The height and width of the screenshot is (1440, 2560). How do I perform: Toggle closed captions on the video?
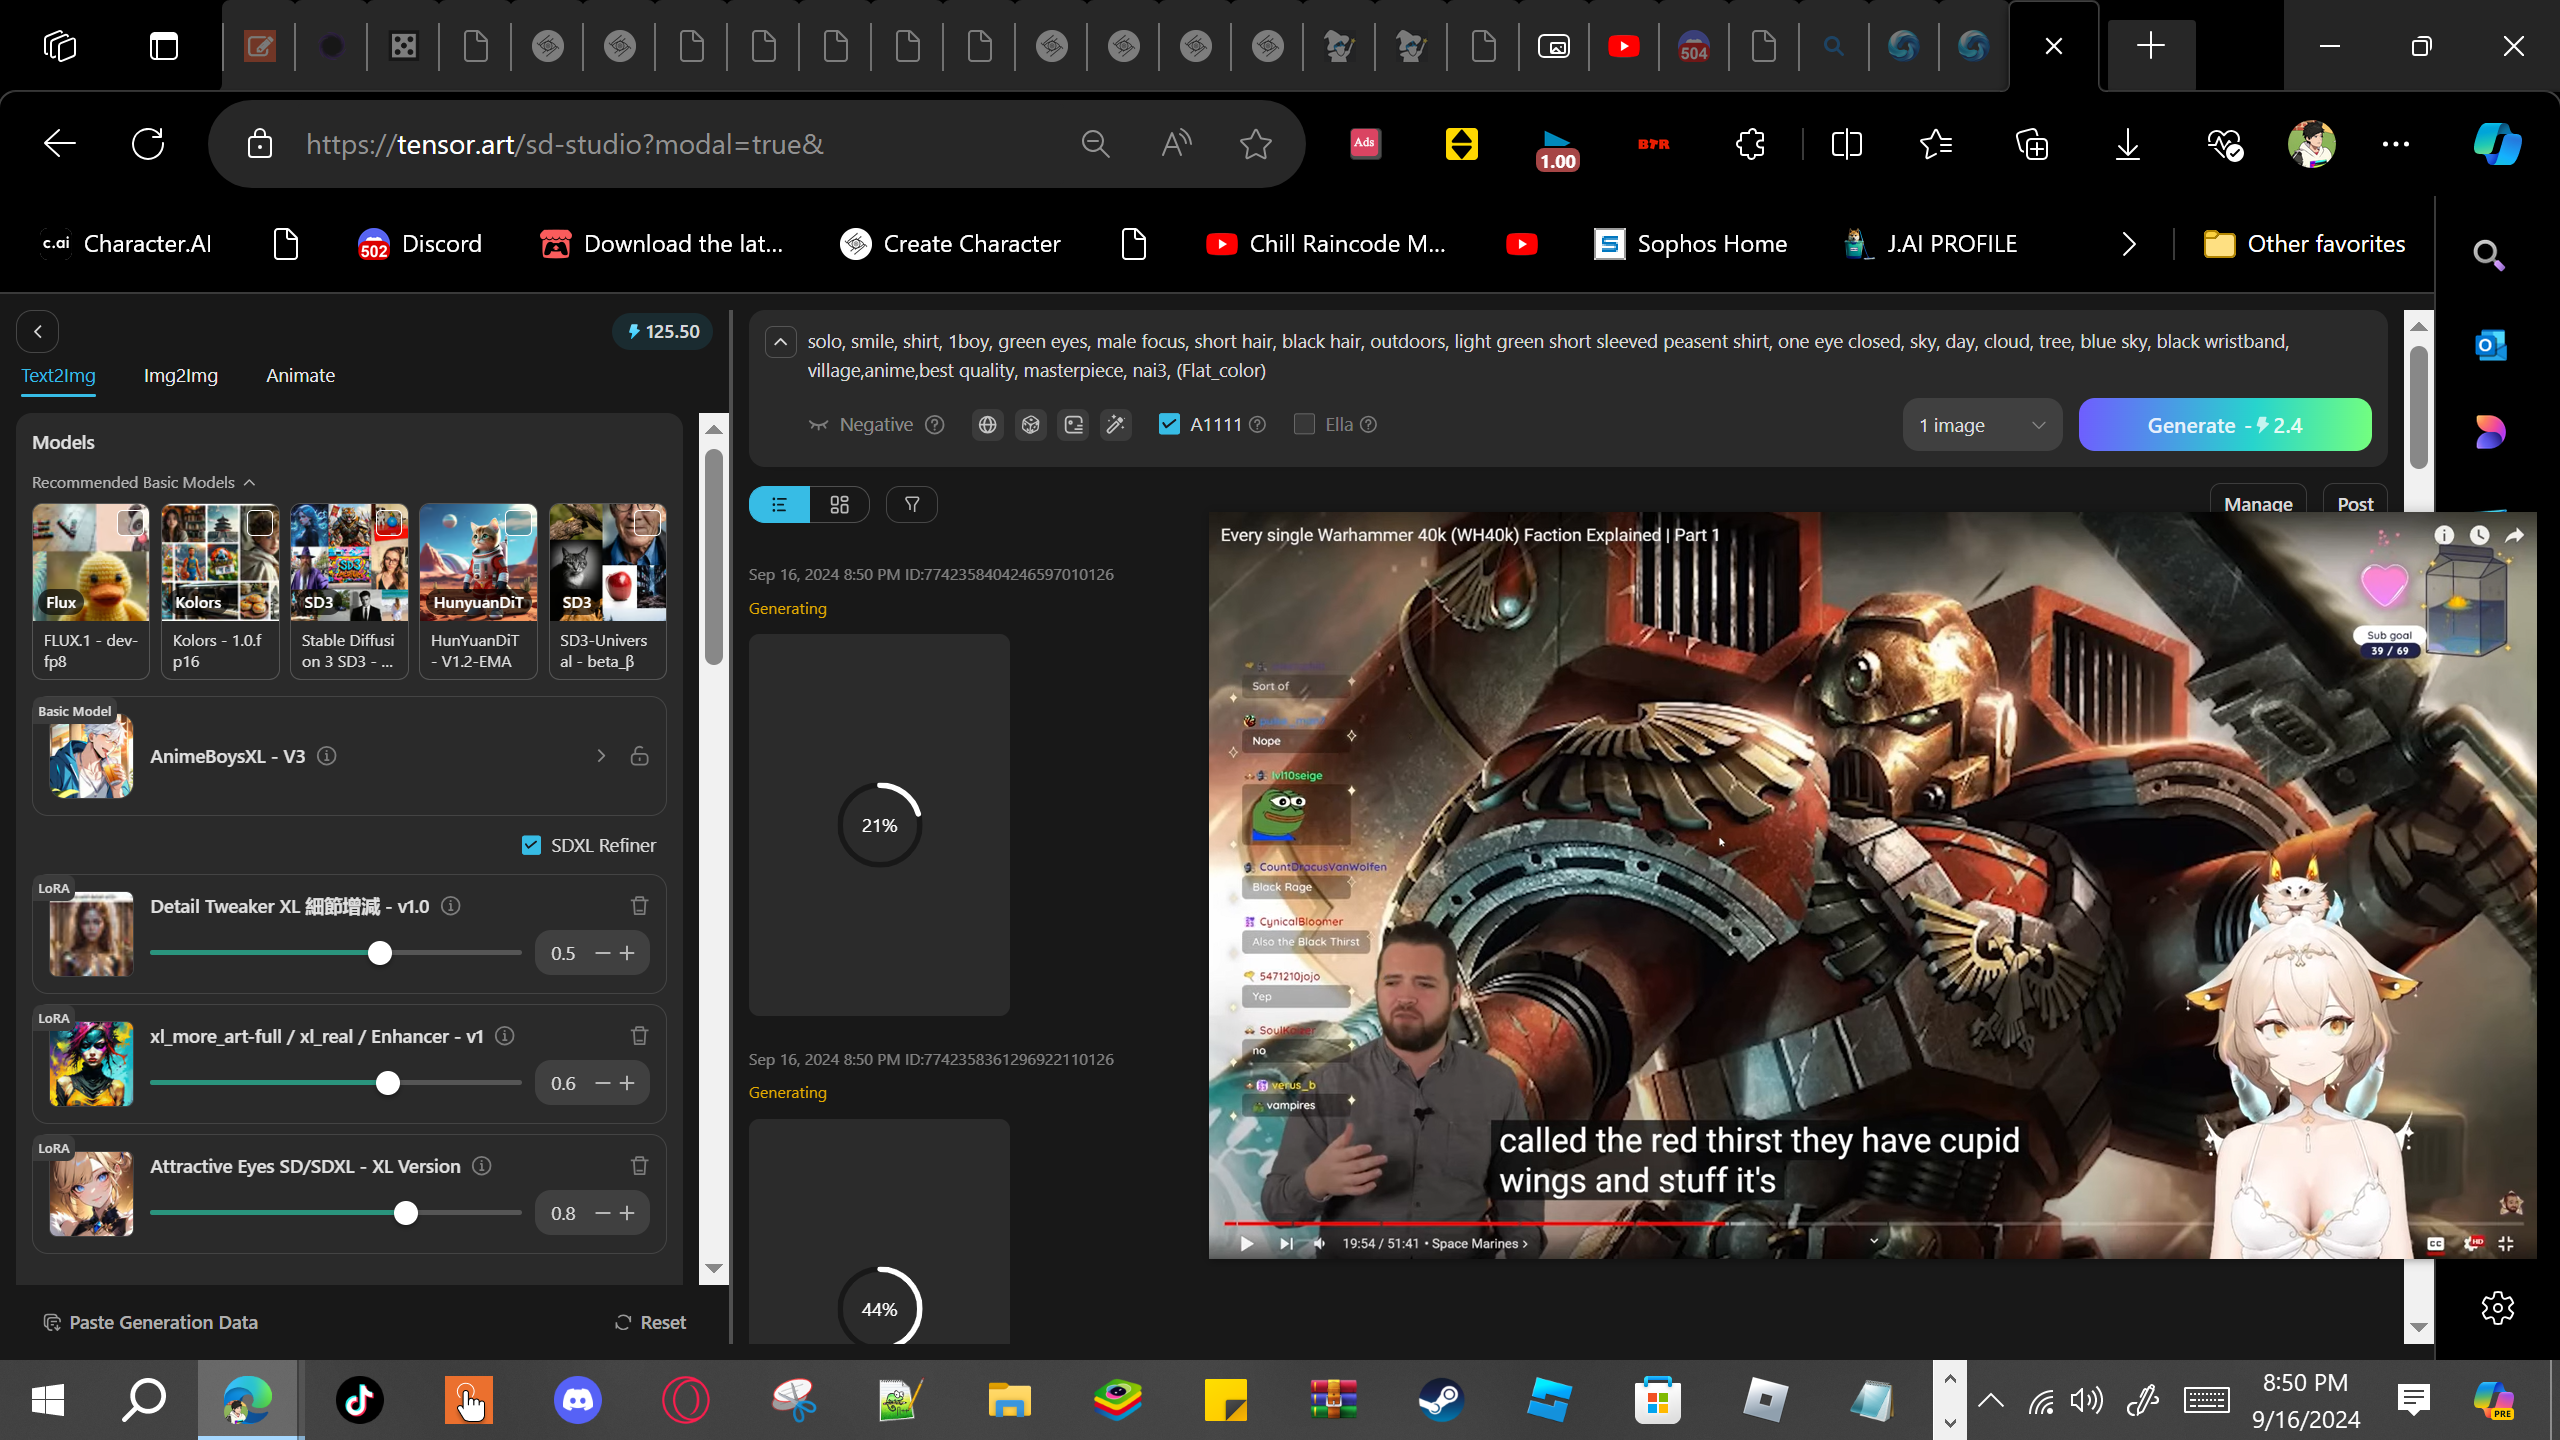pos(2436,1243)
